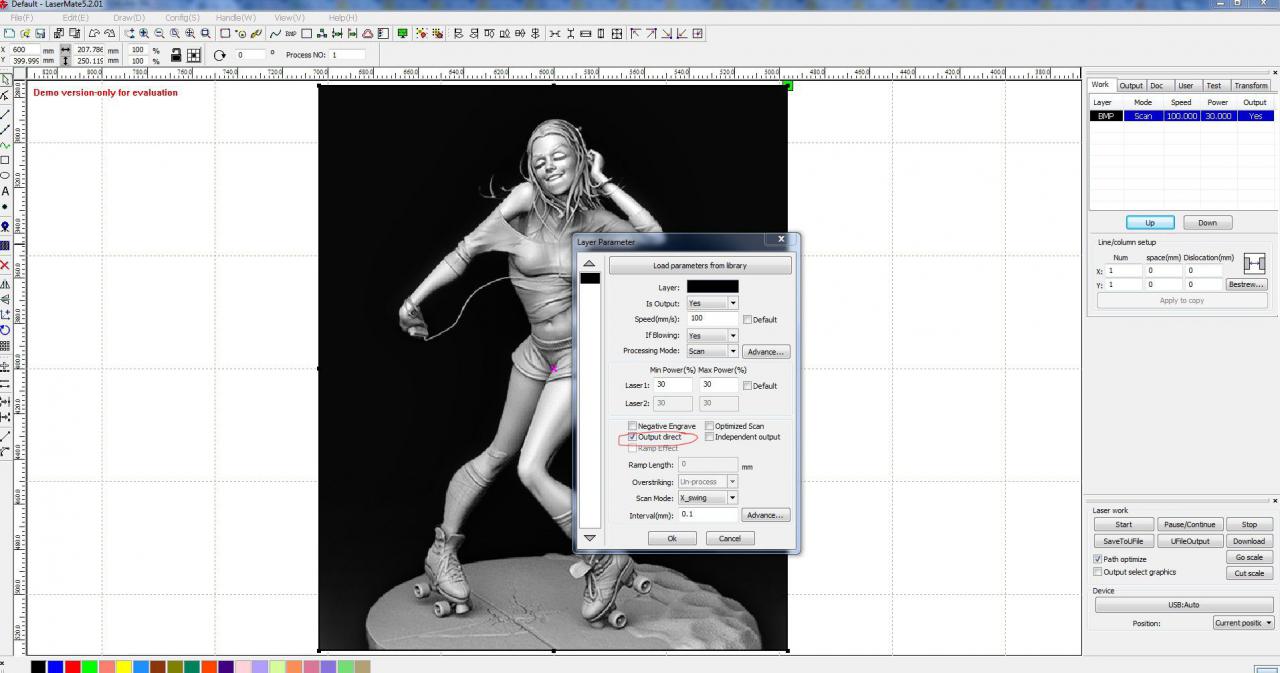Click the Zoom out magnifier icon
This screenshot has height=673, width=1280.
coord(159,33)
